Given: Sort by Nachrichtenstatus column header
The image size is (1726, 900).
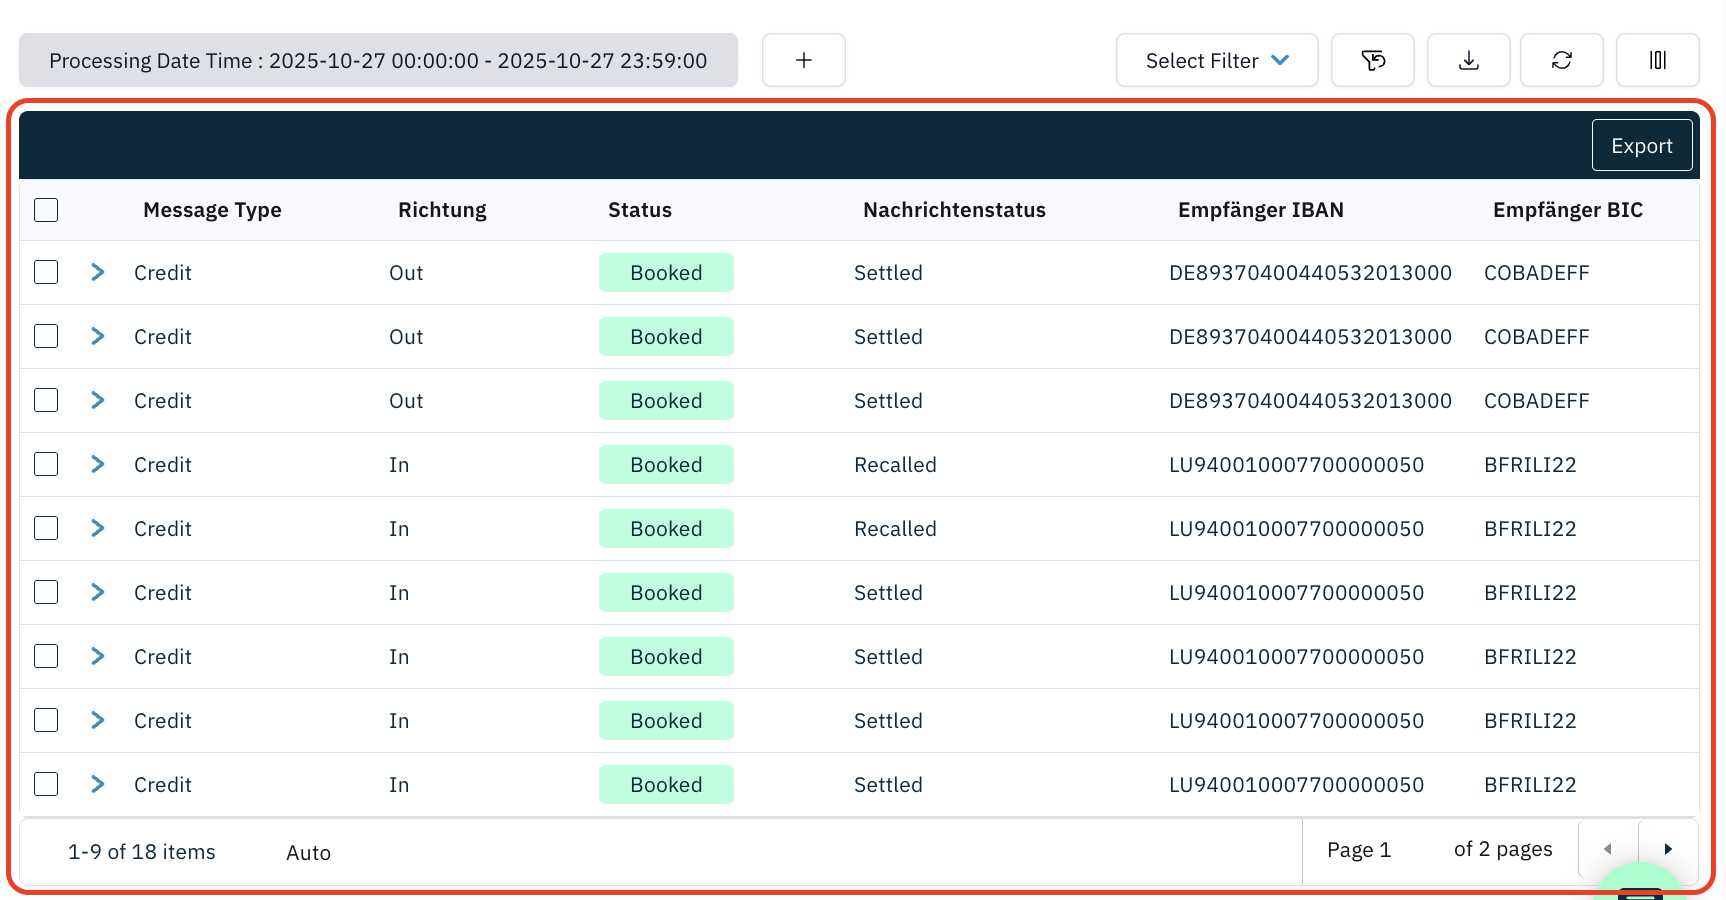Looking at the screenshot, I should pyautogui.click(x=954, y=210).
